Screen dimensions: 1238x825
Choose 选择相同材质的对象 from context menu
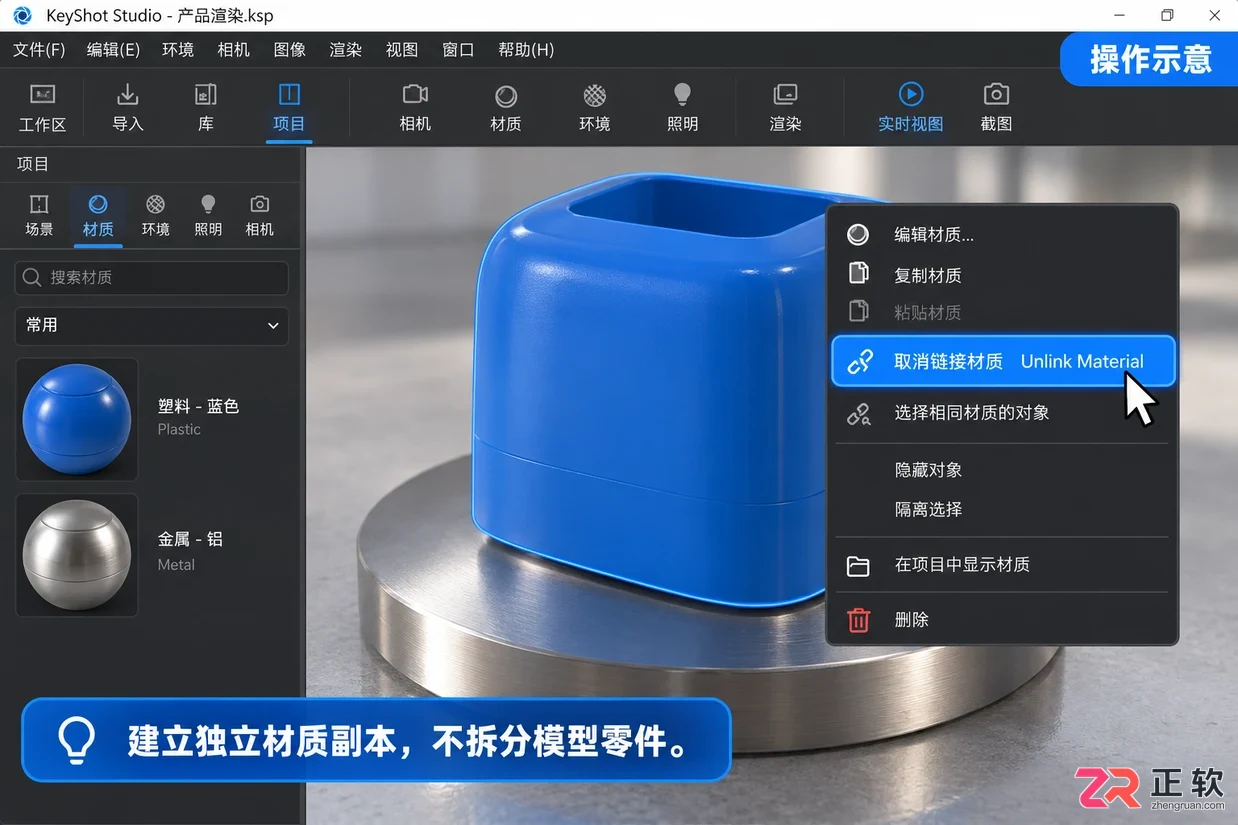click(x=1002, y=413)
